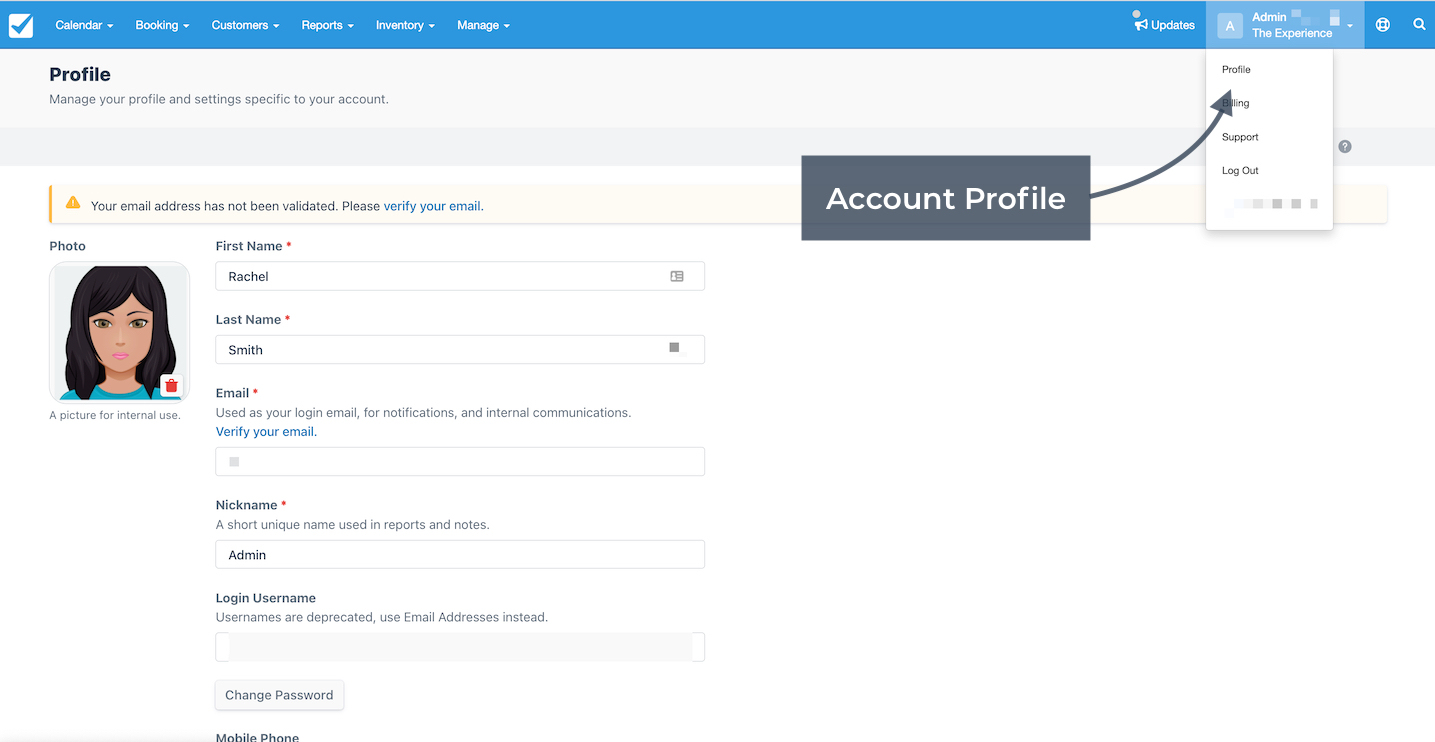Open the search magnifier icon
Image resolution: width=1435 pixels, height=742 pixels.
(1419, 25)
